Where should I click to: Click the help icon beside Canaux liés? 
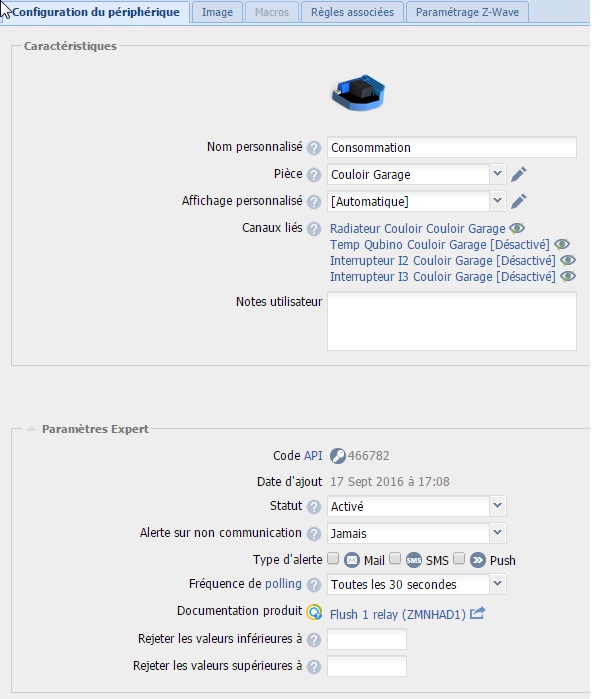point(314,229)
